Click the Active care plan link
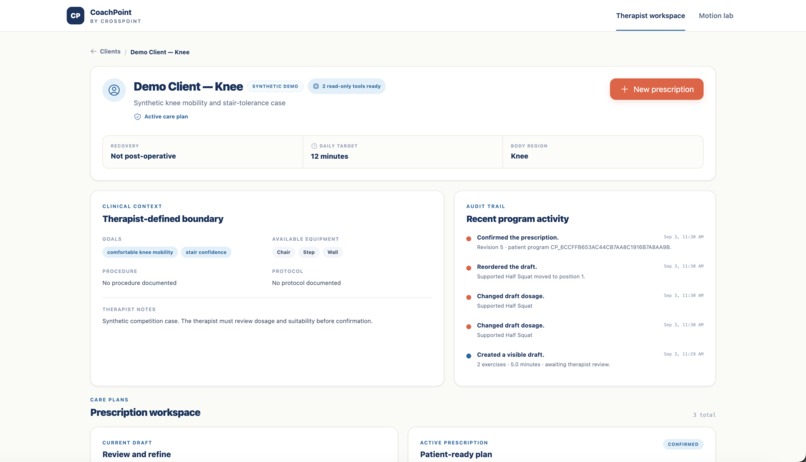Viewport: 806px width, 462px height. point(166,117)
